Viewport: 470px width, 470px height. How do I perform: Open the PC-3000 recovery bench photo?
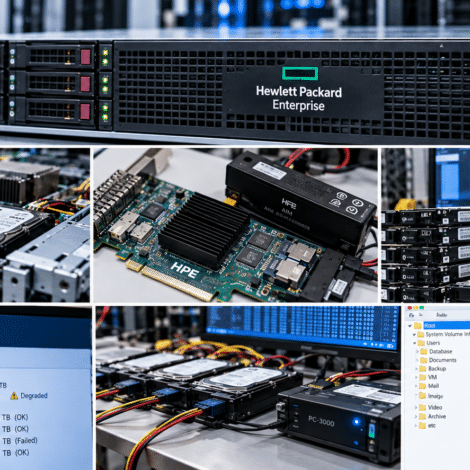(x=248, y=388)
